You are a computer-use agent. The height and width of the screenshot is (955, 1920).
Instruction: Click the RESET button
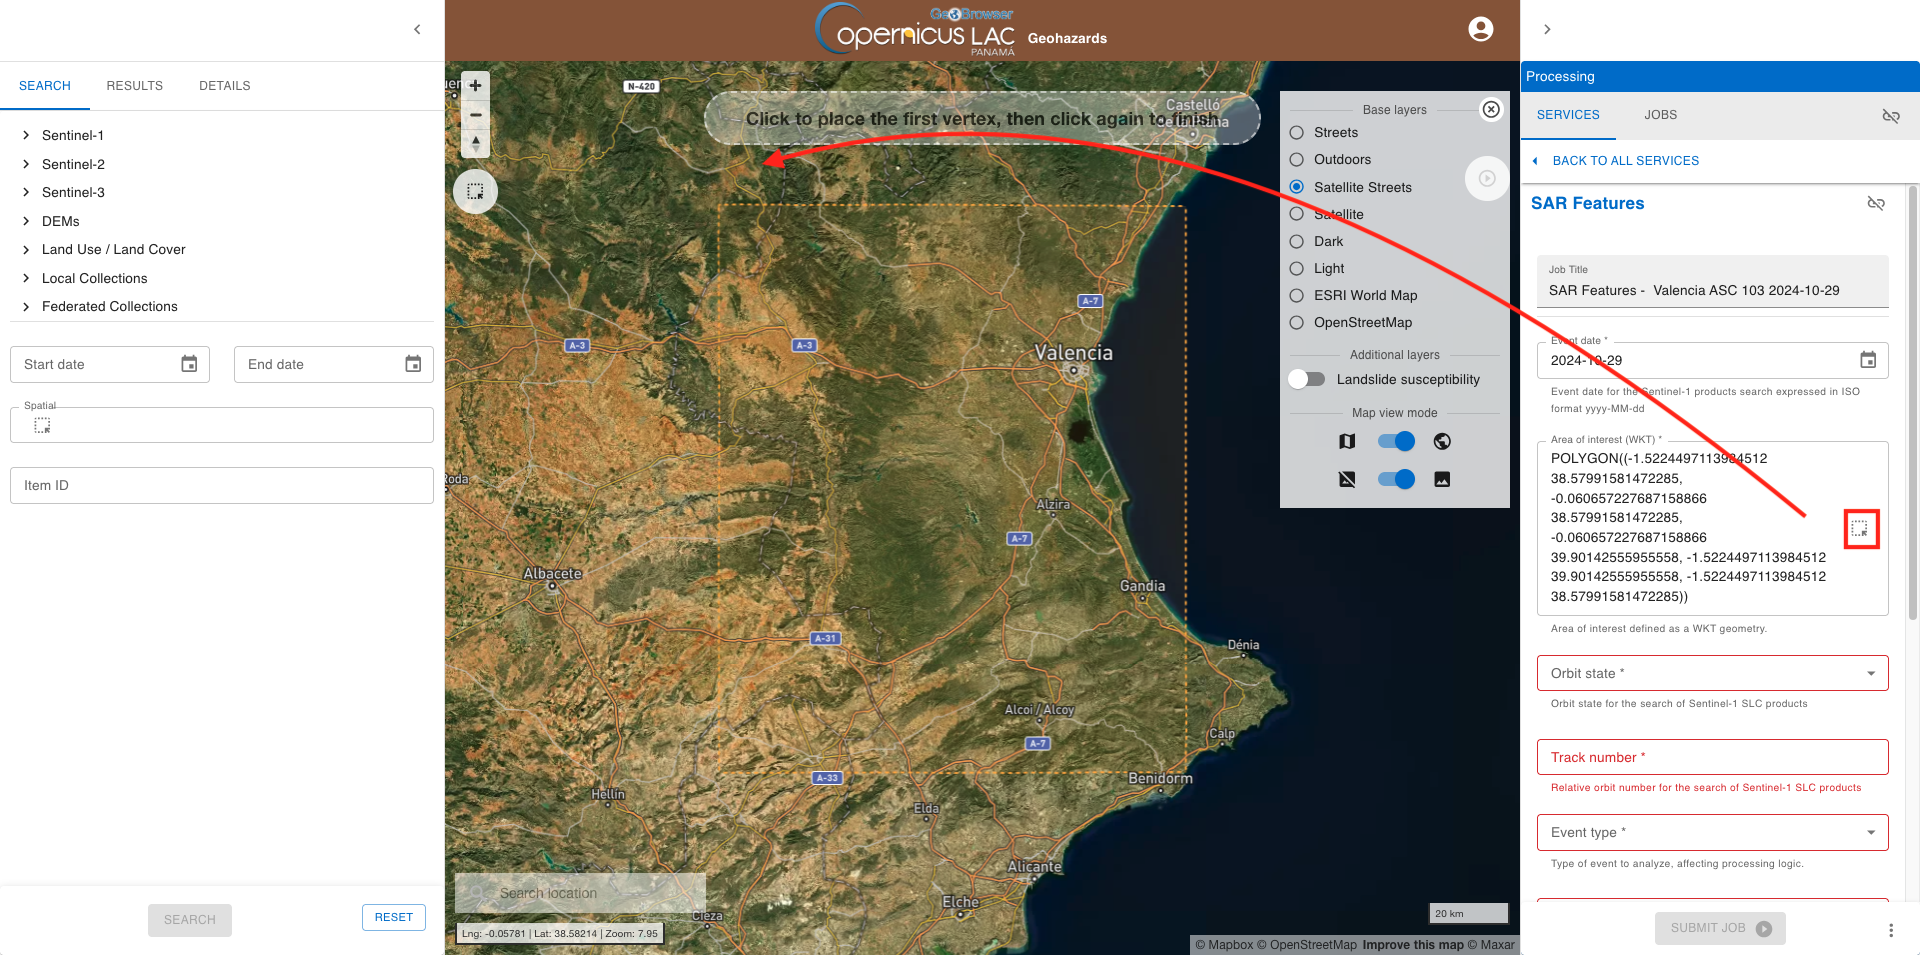point(393,917)
